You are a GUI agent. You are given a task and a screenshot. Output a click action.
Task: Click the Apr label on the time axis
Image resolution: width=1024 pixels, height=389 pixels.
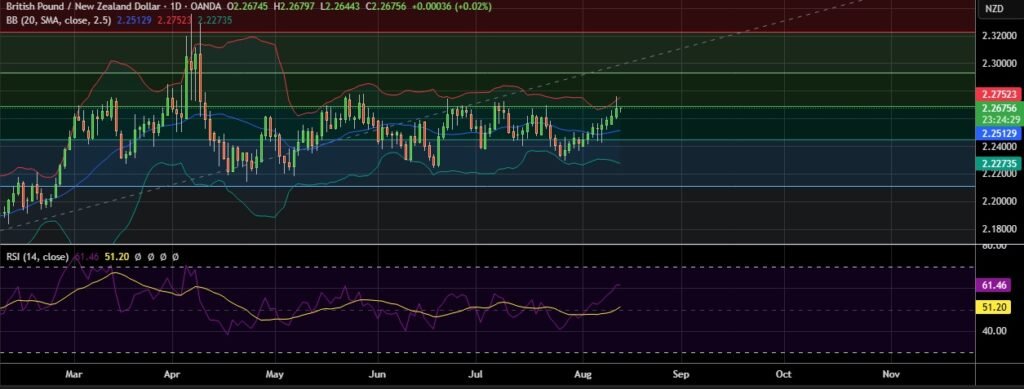click(x=172, y=375)
